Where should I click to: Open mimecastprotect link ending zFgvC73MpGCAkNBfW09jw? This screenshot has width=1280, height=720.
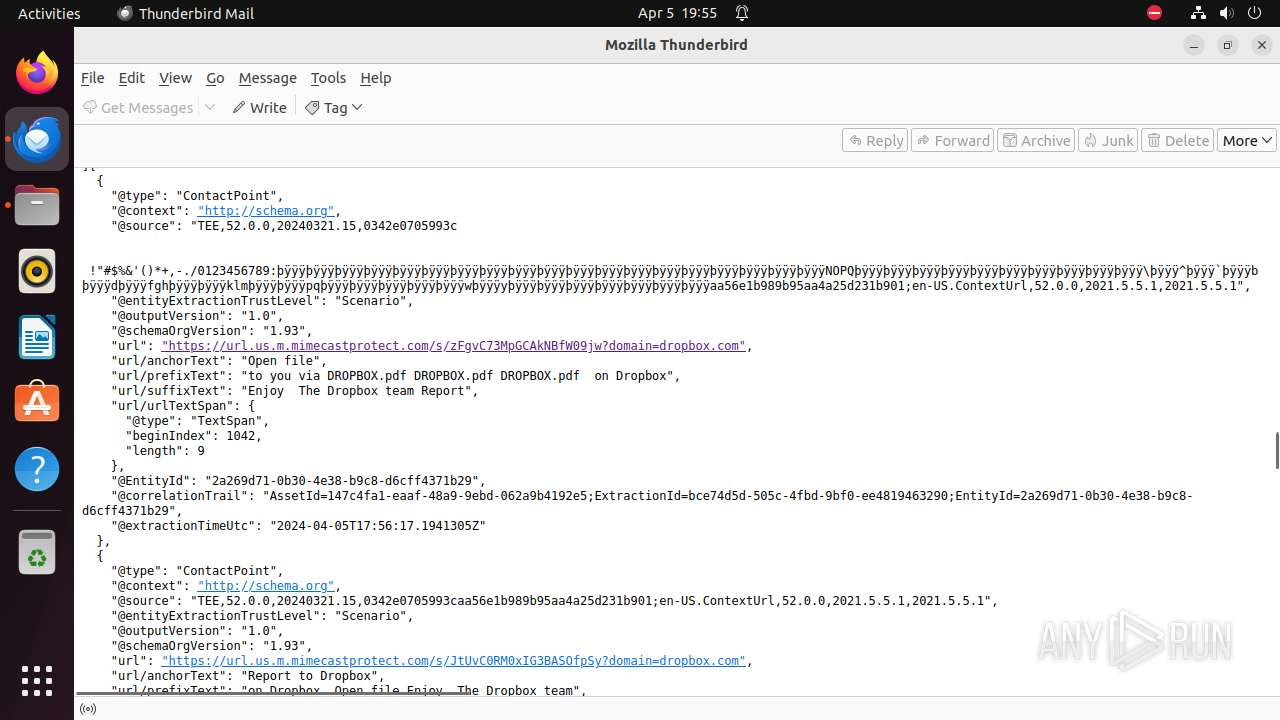(x=453, y=346)
